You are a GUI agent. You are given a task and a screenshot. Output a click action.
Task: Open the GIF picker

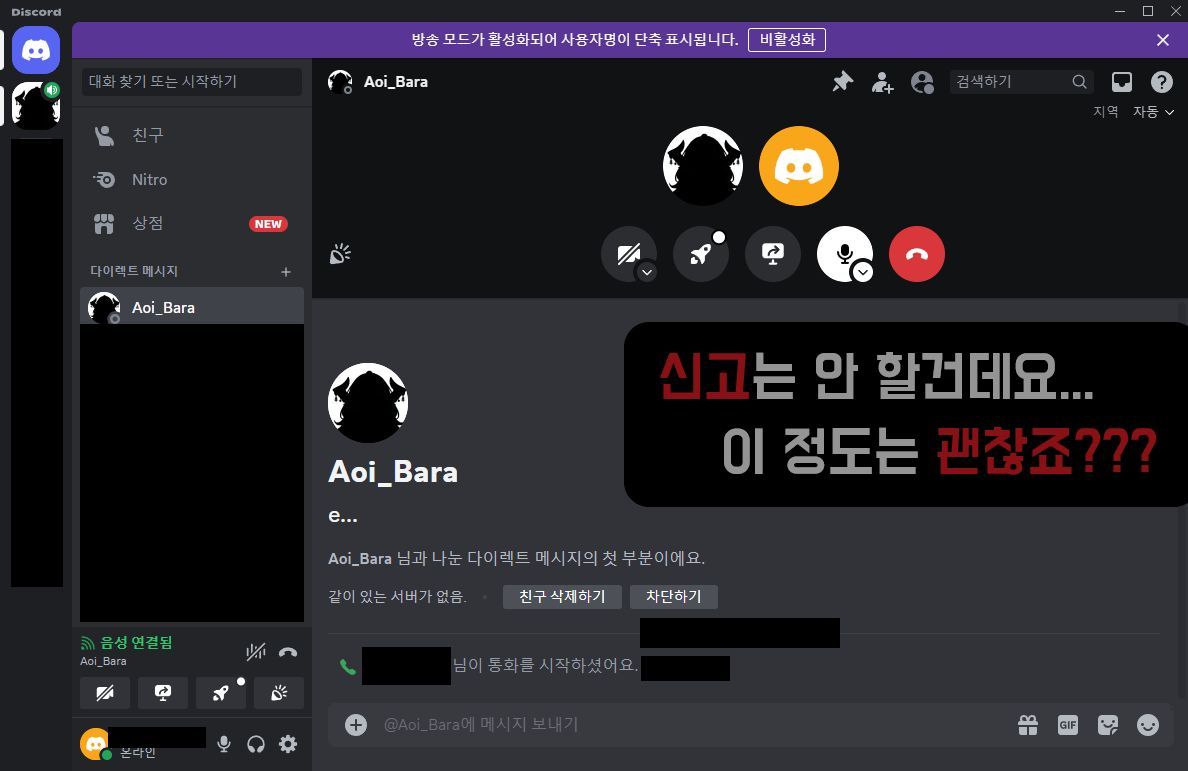click(1068, 725)
